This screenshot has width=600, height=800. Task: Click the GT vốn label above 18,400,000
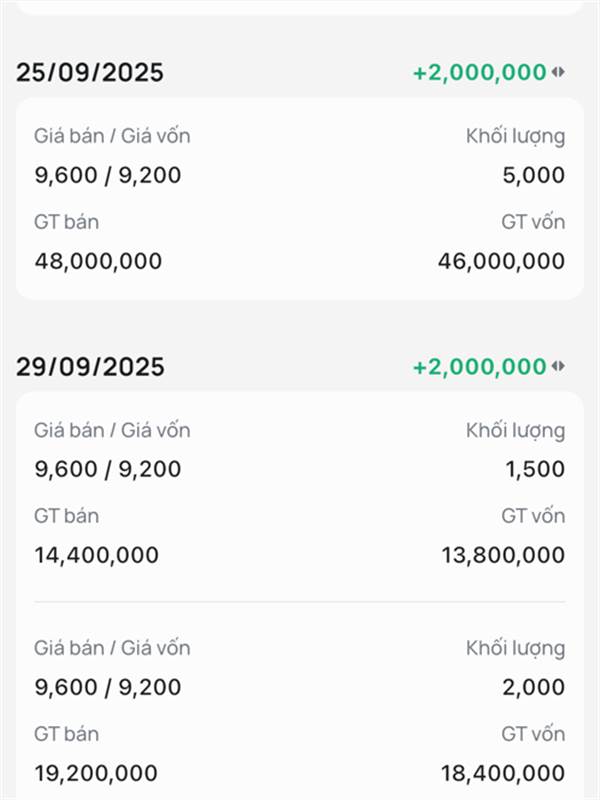click(533, 734)
